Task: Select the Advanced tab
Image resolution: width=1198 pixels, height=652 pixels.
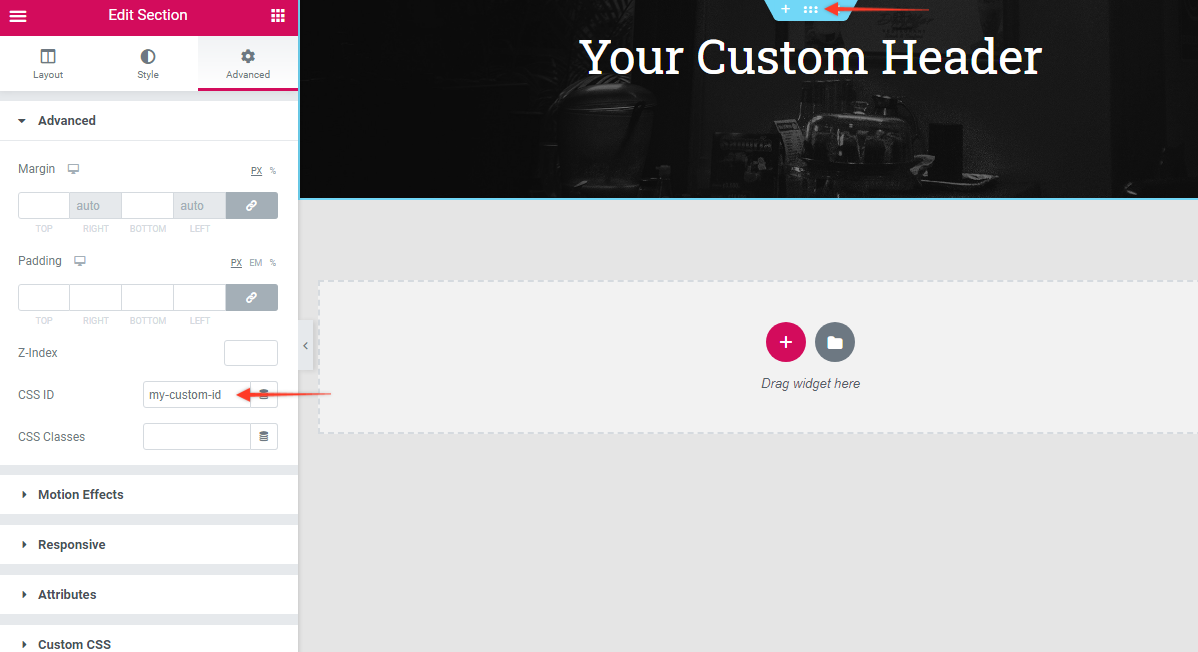Action: click(x=248, y=63)
